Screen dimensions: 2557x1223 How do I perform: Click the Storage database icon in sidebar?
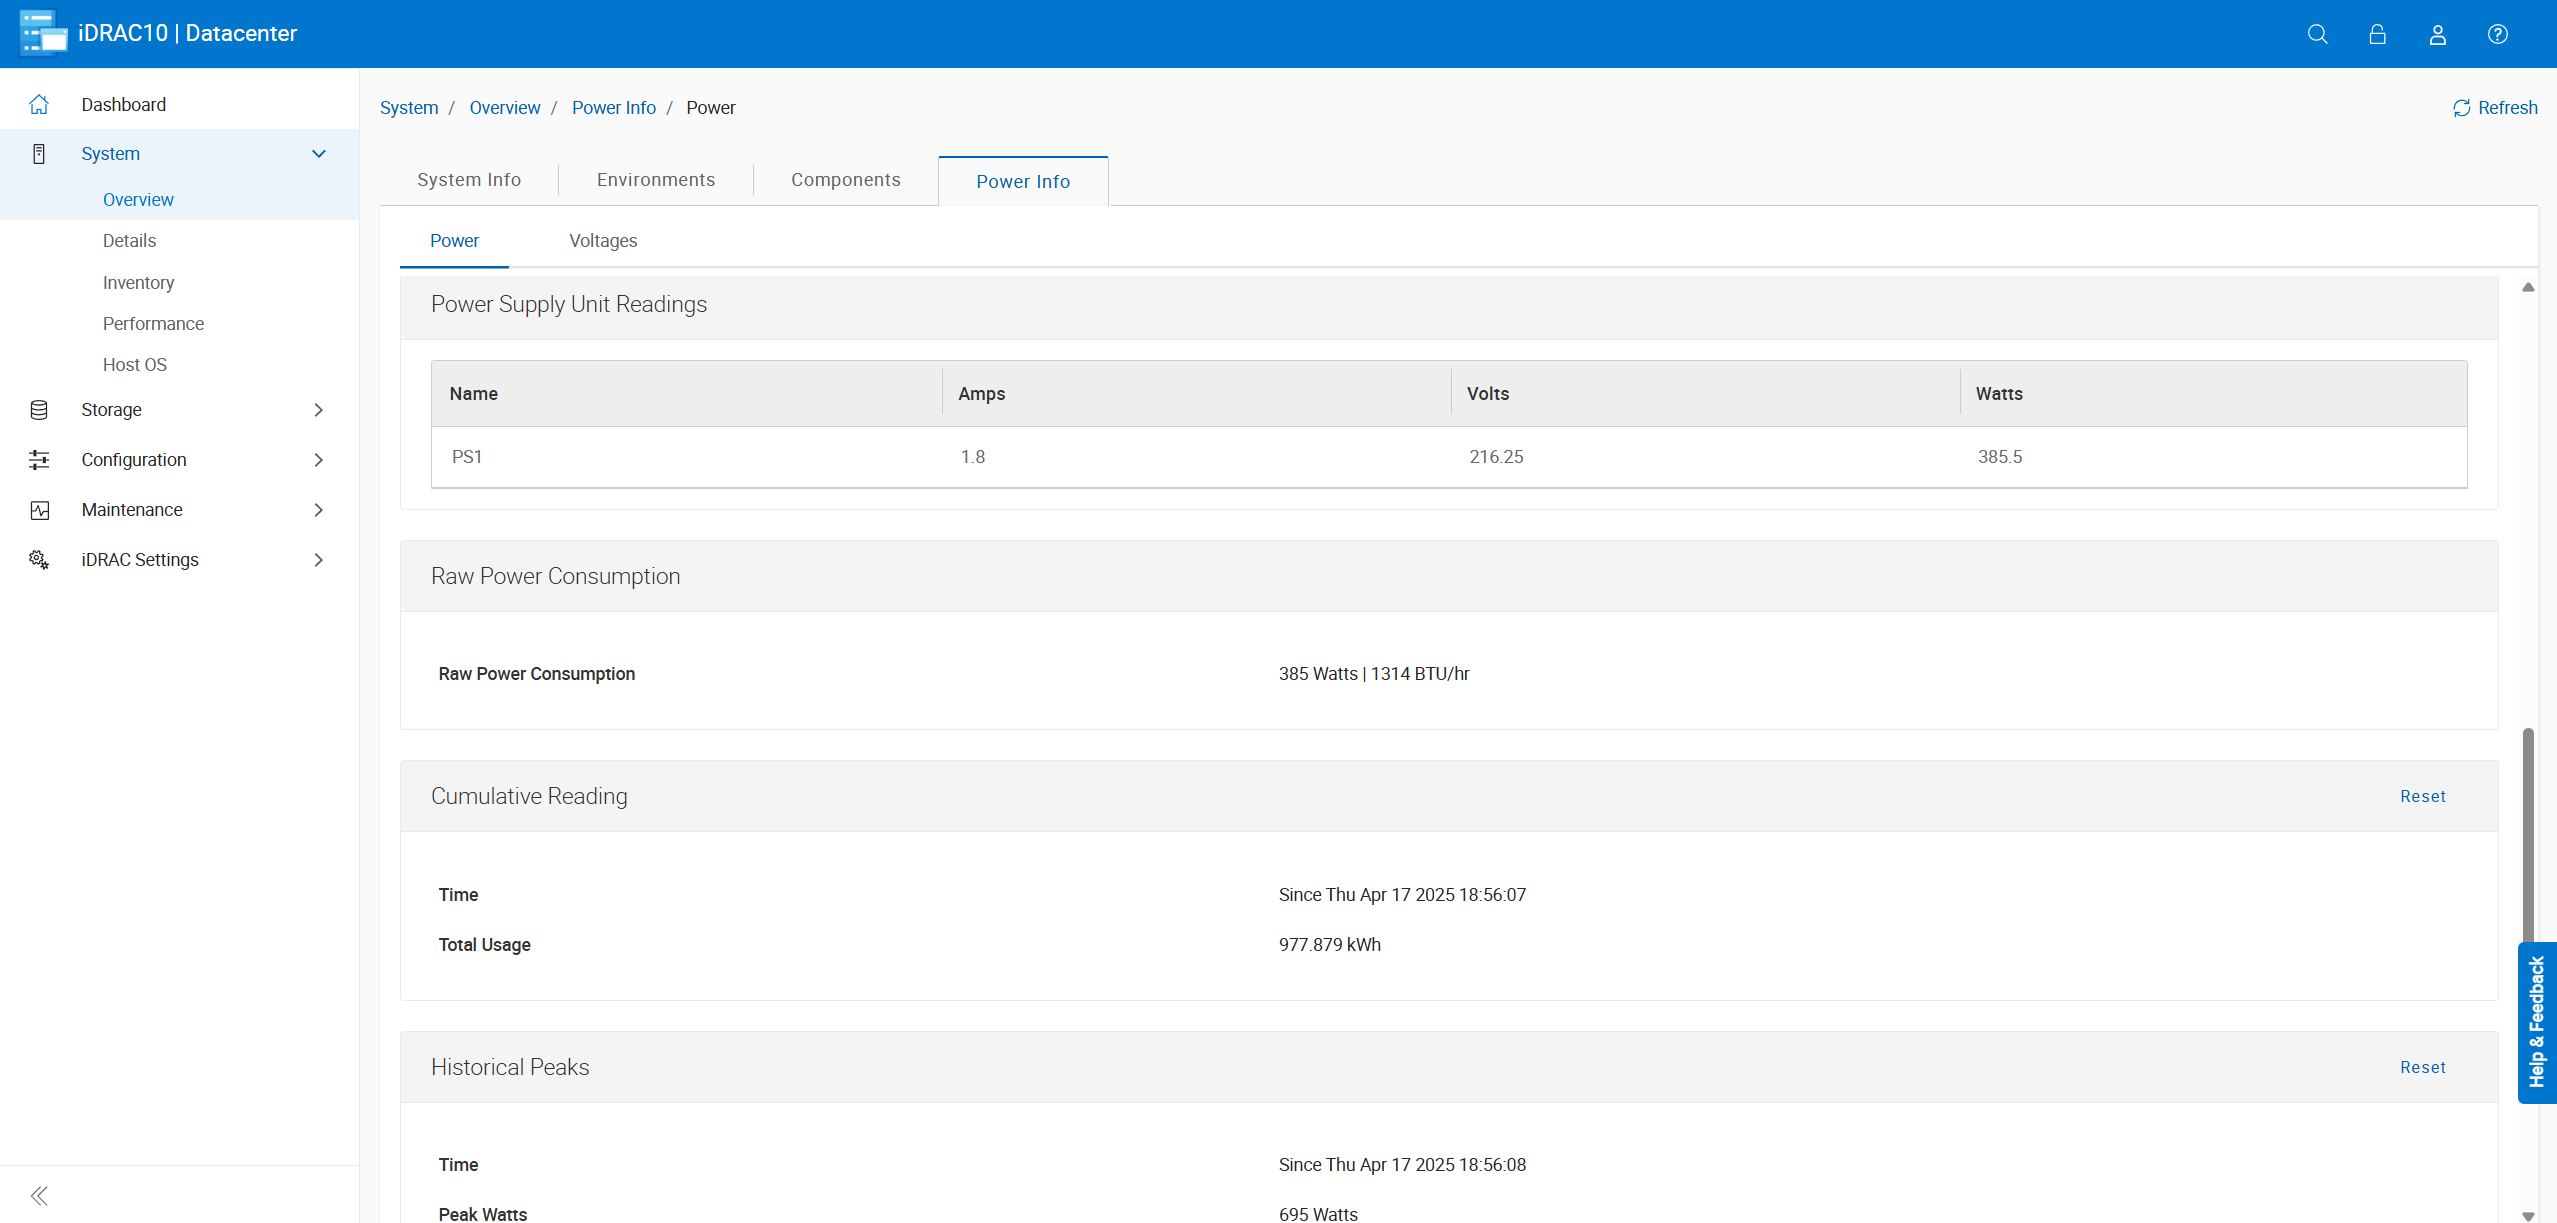click(39, 410)
